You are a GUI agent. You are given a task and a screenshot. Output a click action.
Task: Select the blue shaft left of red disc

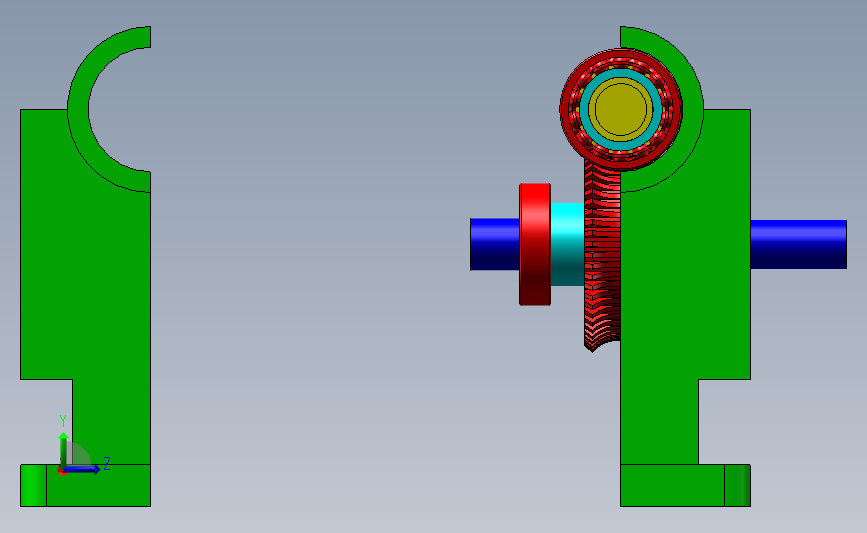click(x=494, y=244)
